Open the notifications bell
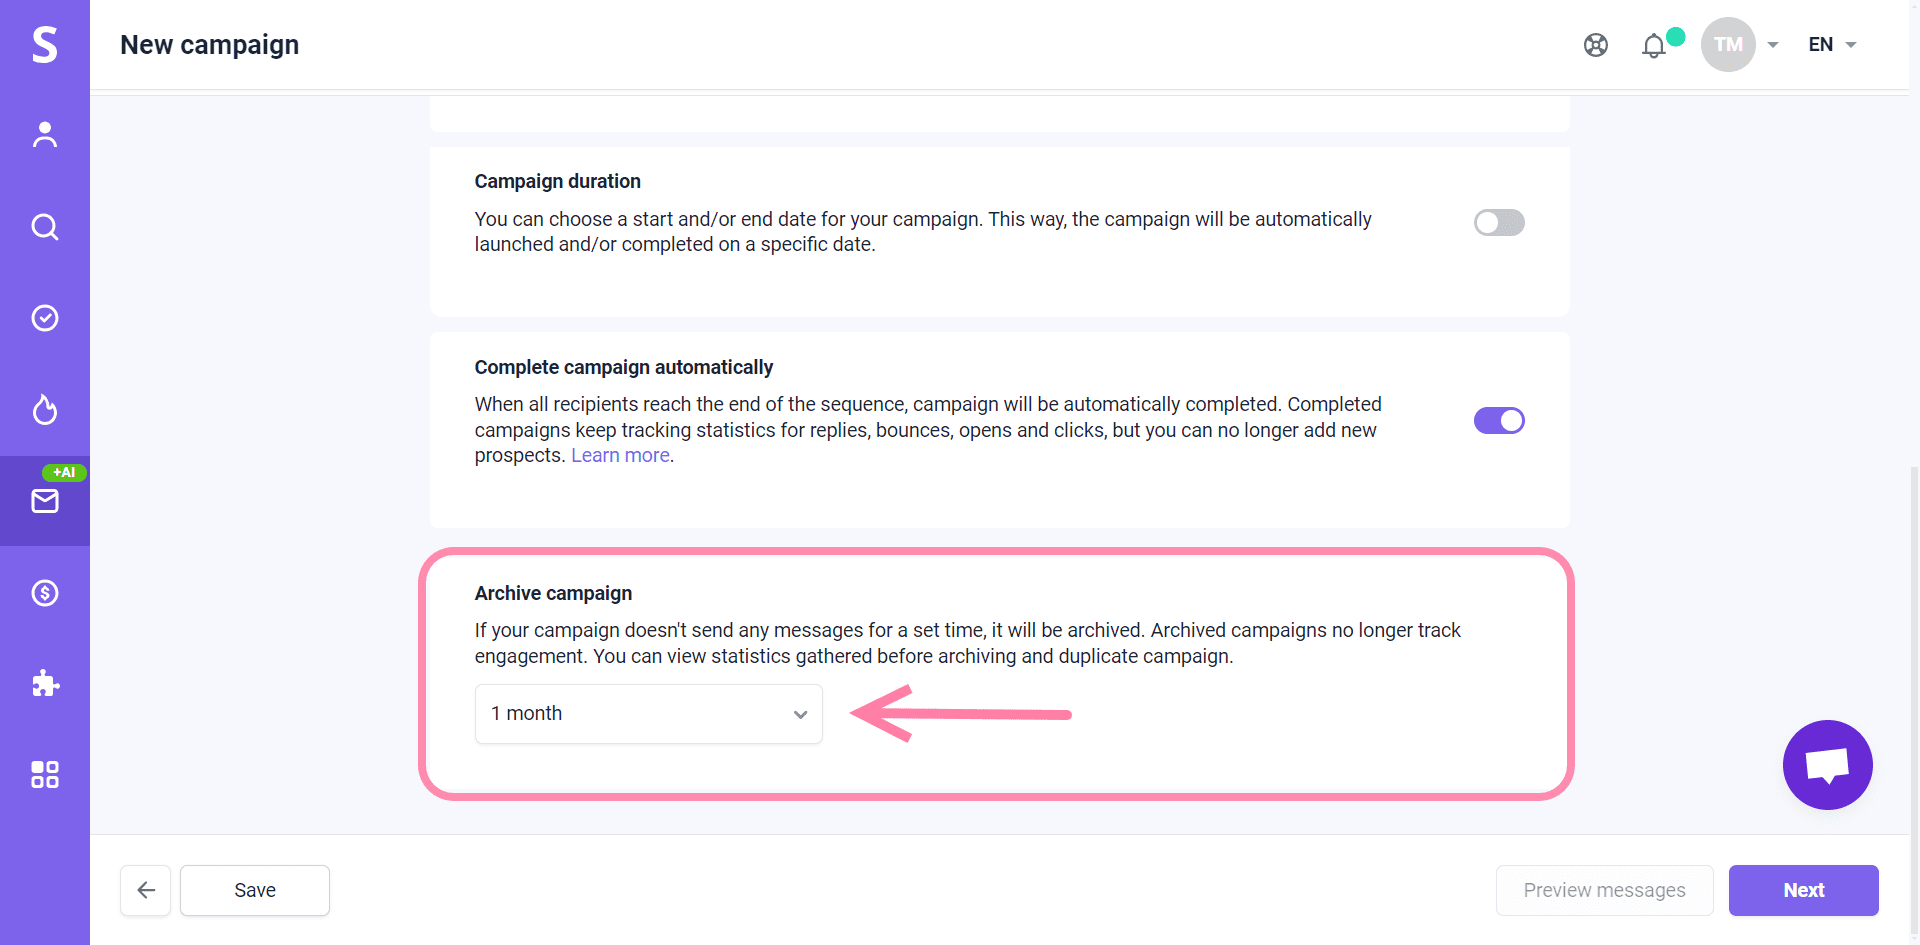The height and width of the screenshot is (945, 1920). coord(1654,46)
